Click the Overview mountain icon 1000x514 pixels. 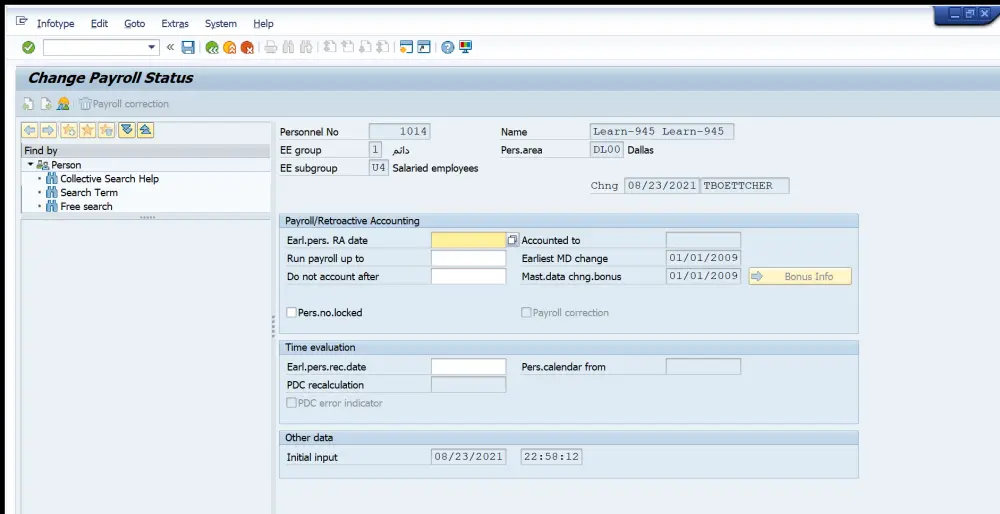[x=63, y=103]
